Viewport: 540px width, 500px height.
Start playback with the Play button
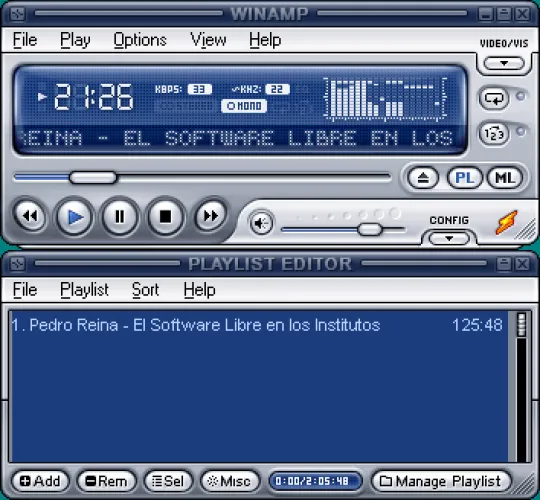click(75, 217)
